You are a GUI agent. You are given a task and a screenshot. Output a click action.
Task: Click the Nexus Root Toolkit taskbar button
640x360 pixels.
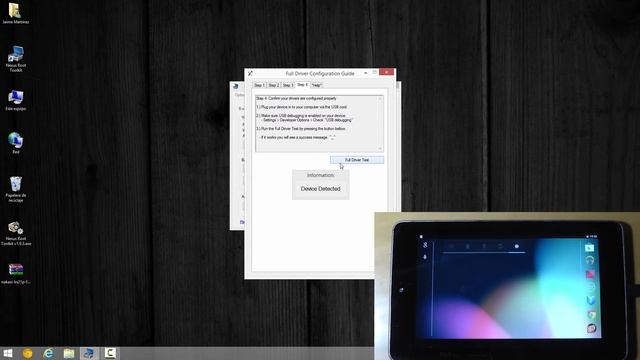point(89,353)
